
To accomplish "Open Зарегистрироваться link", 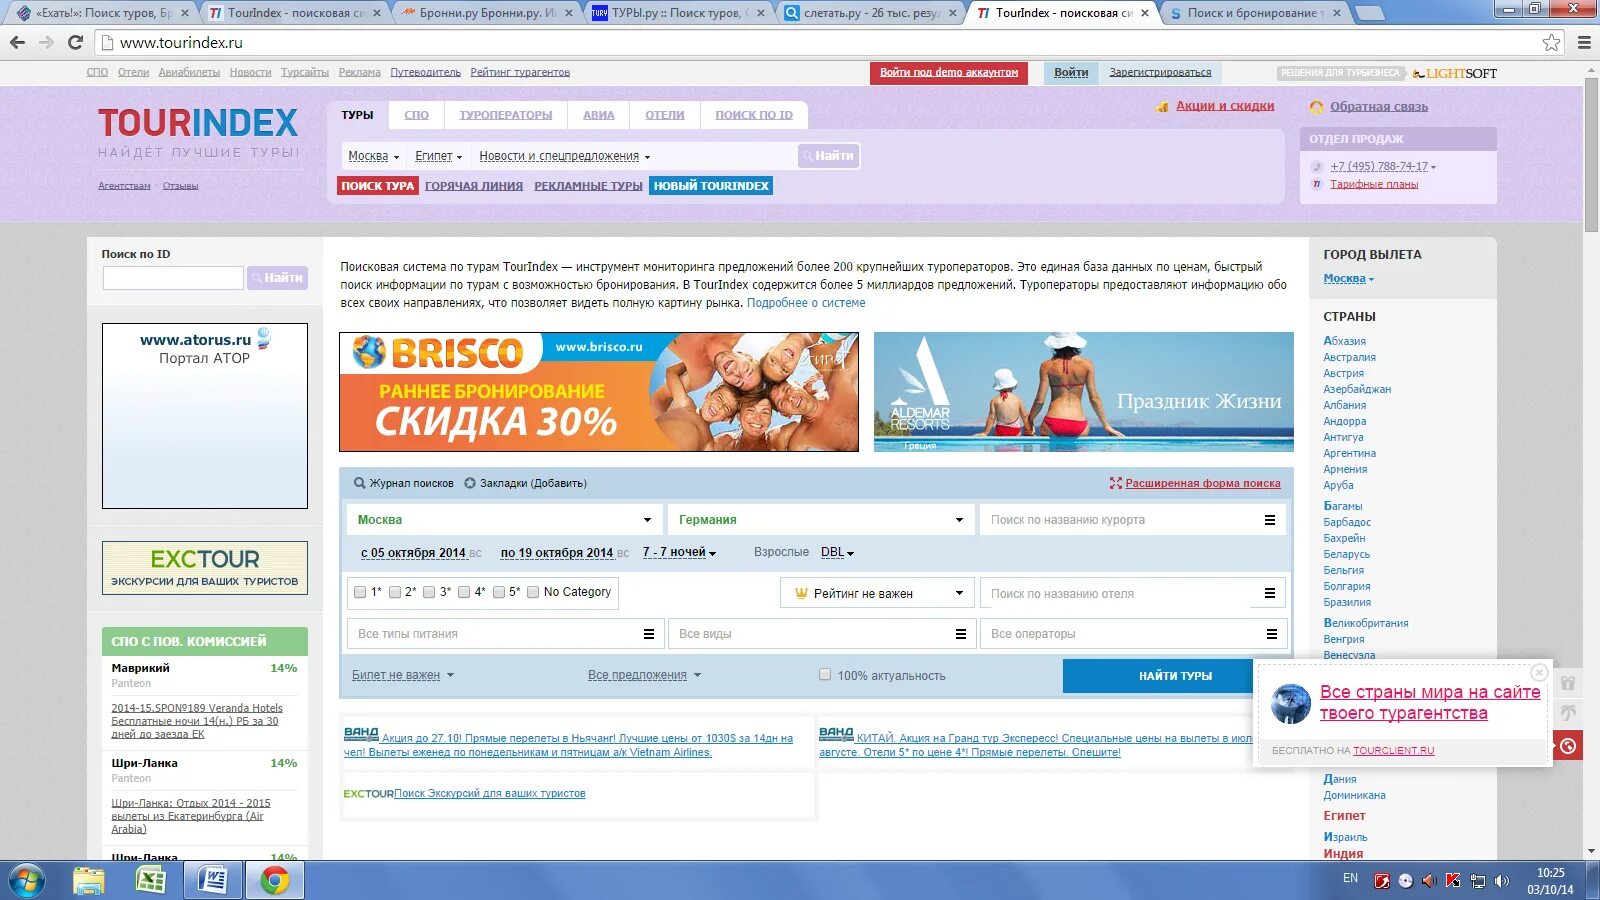I will (x=1160, y=73).
